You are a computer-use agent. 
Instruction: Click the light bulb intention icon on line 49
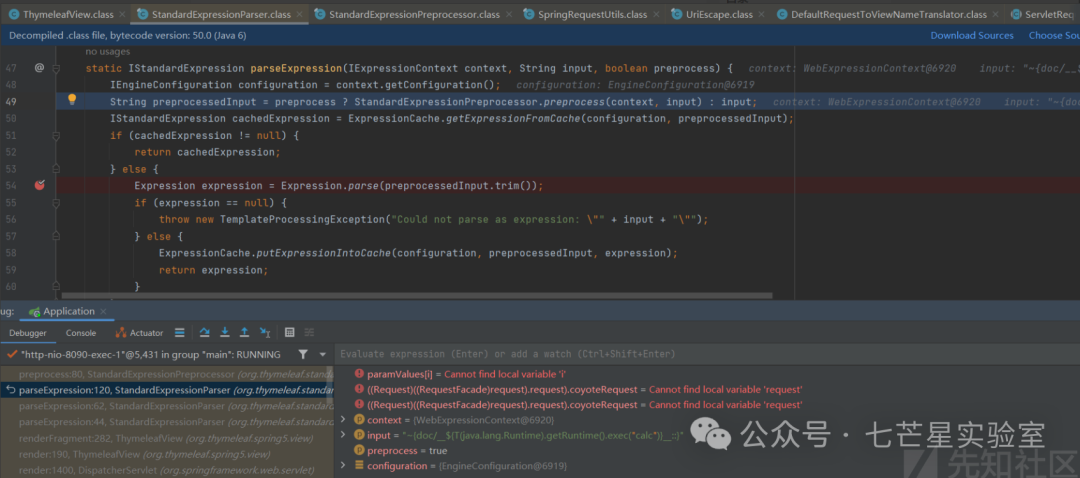[x=72, y=100]
